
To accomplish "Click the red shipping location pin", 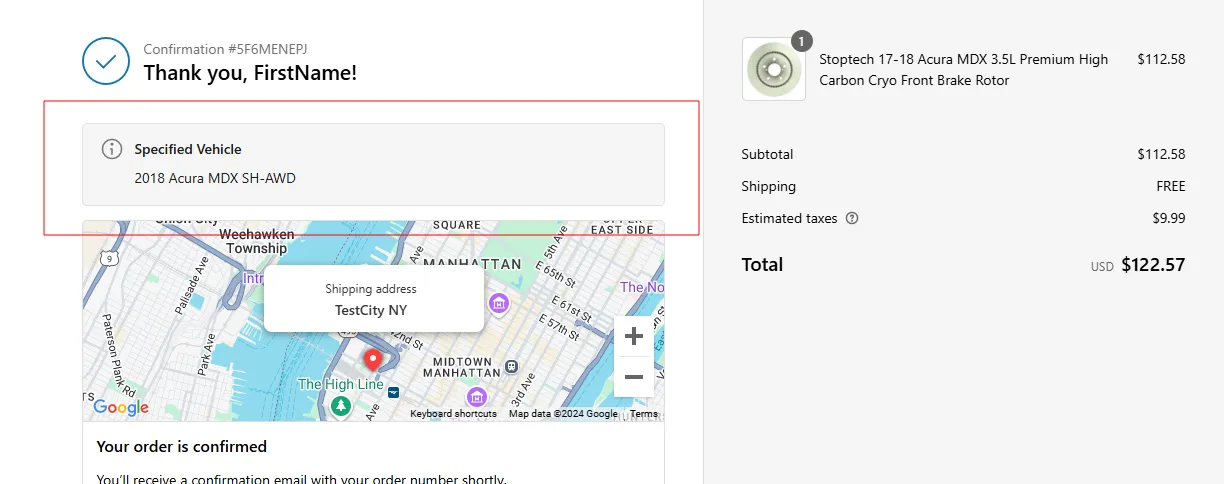I will (373, 360).
